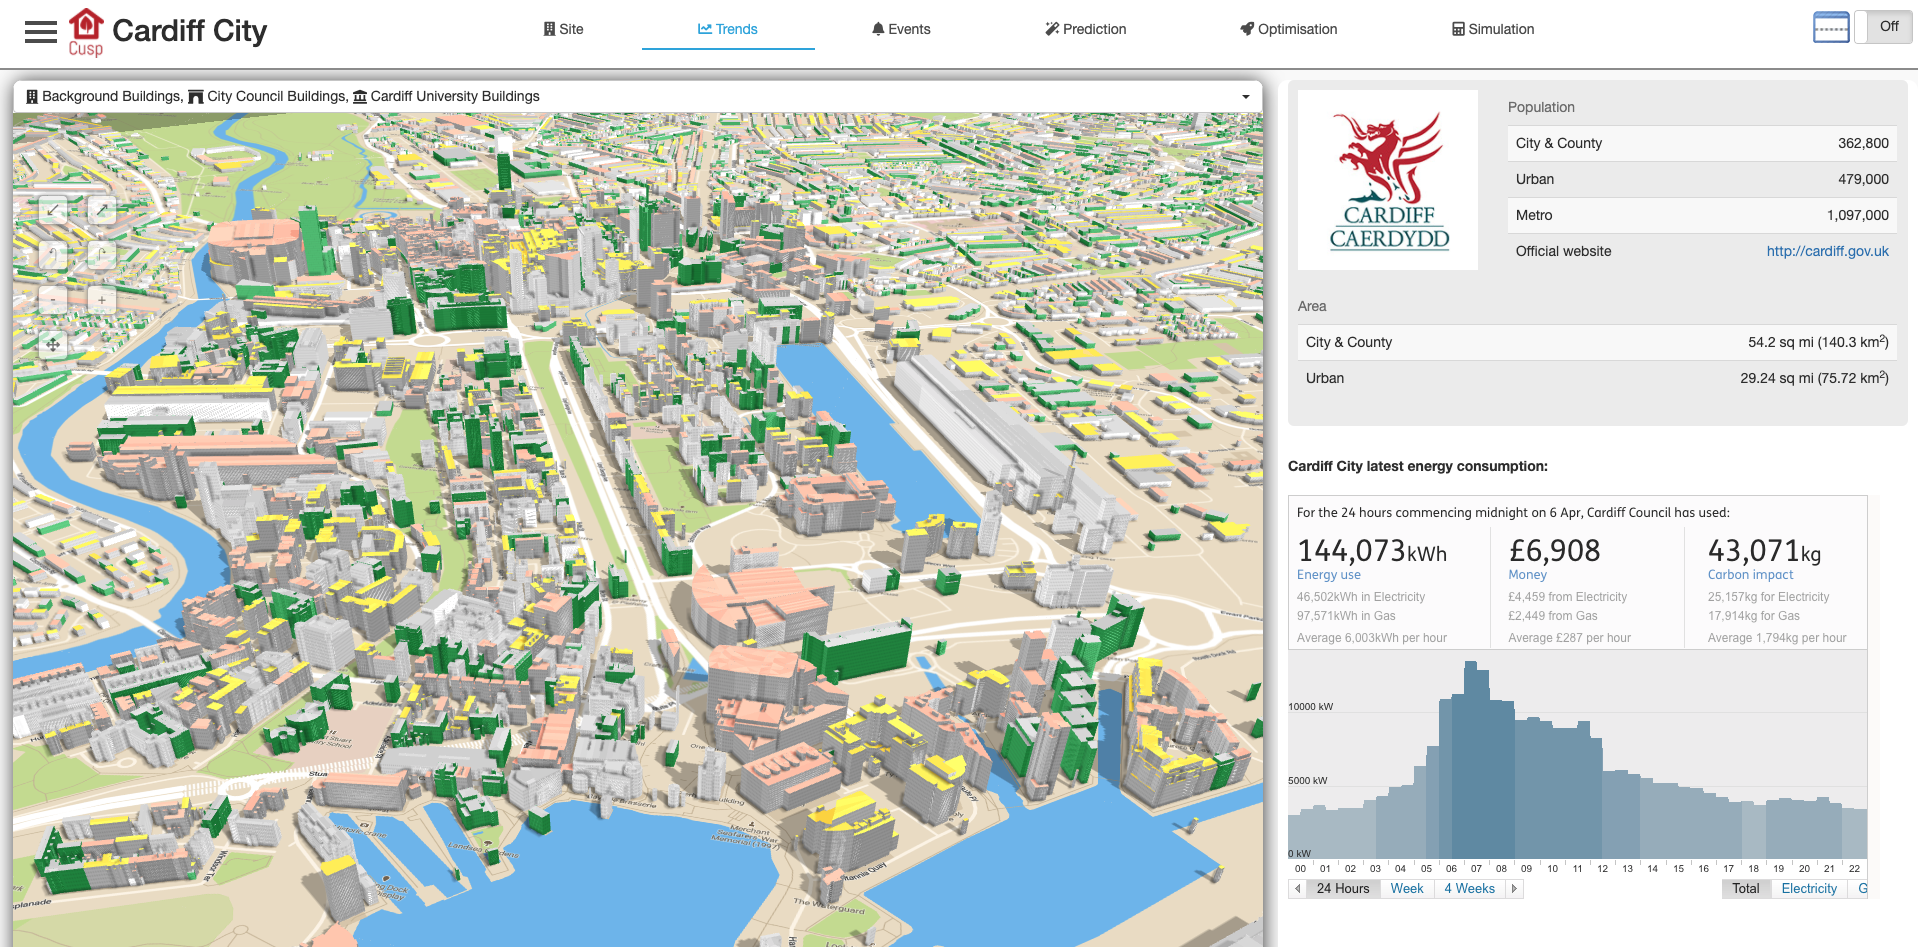
Task: Show Electricity only in chart
Action: [x=1809, y=888]
